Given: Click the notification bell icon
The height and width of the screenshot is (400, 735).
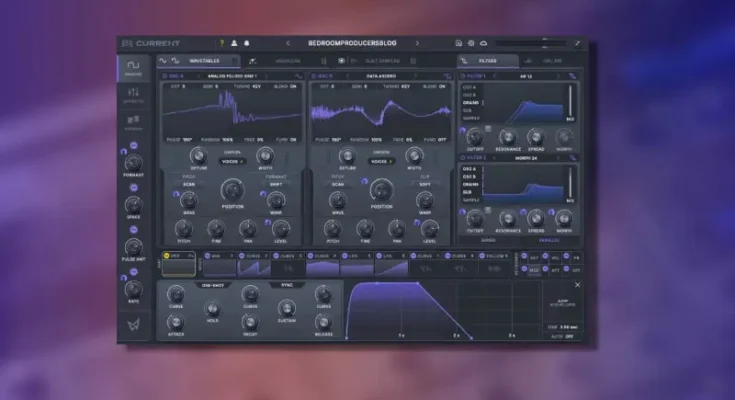Looking at the screenshot, I should 246,43.
